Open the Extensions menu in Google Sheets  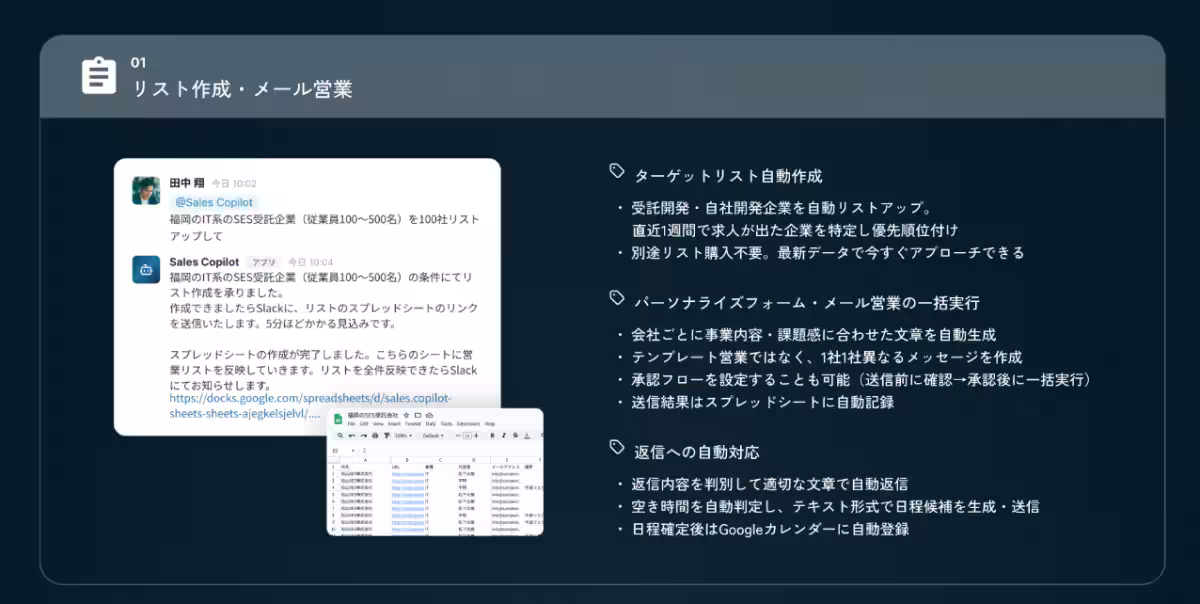point(468,424)
